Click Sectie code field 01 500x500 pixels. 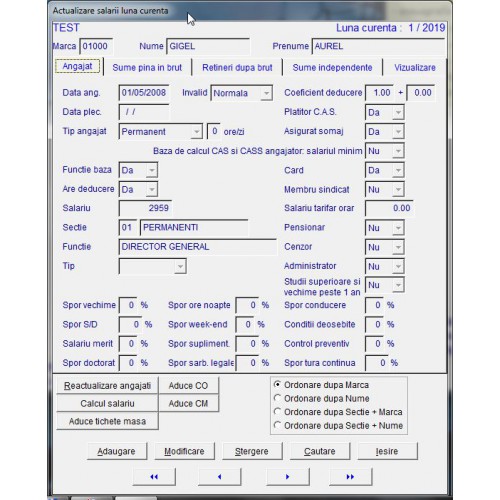click(128, 228)
